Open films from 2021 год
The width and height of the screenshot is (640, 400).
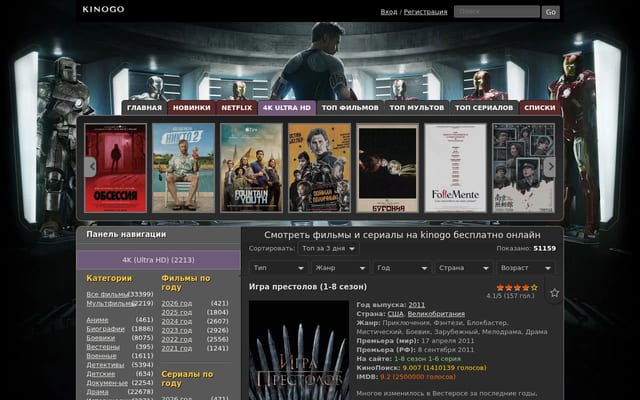point(176,348)
